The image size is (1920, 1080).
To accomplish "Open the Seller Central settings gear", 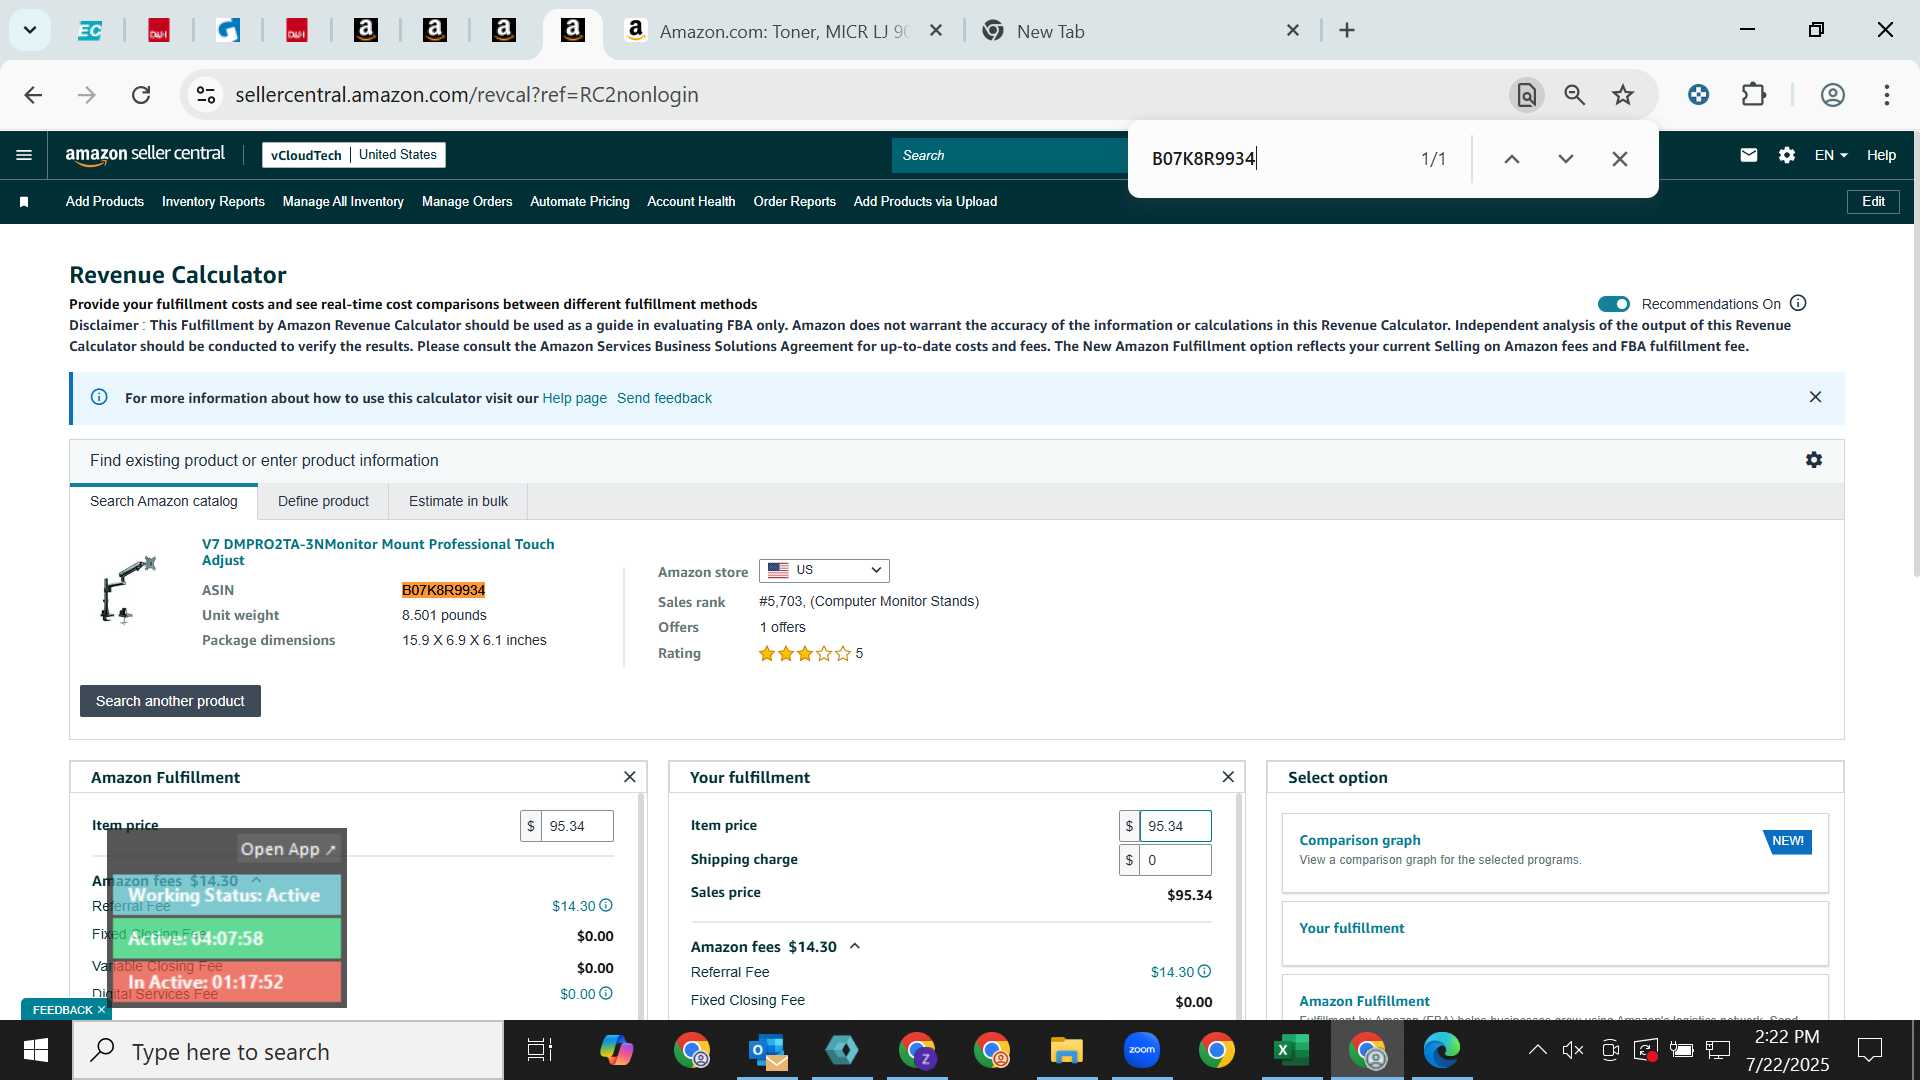I will pos(1787,155).
